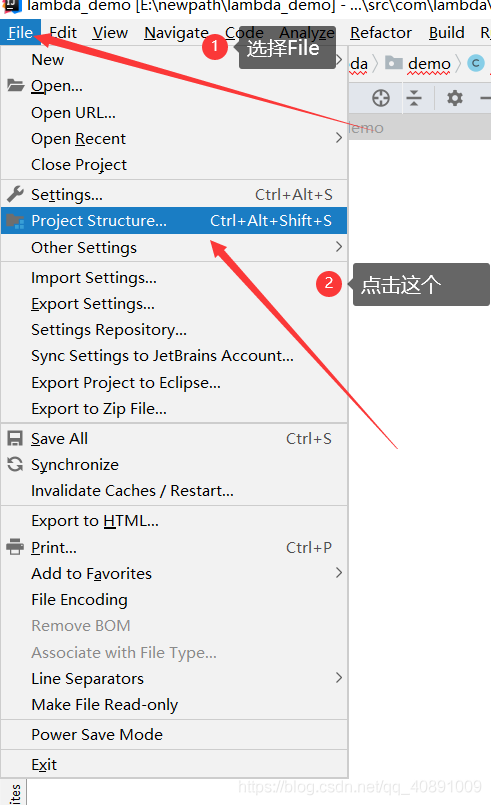This screenshot has height=805, width=491.
Task: Click the collapse all icon in toolbar
Action: coord(414,98)
